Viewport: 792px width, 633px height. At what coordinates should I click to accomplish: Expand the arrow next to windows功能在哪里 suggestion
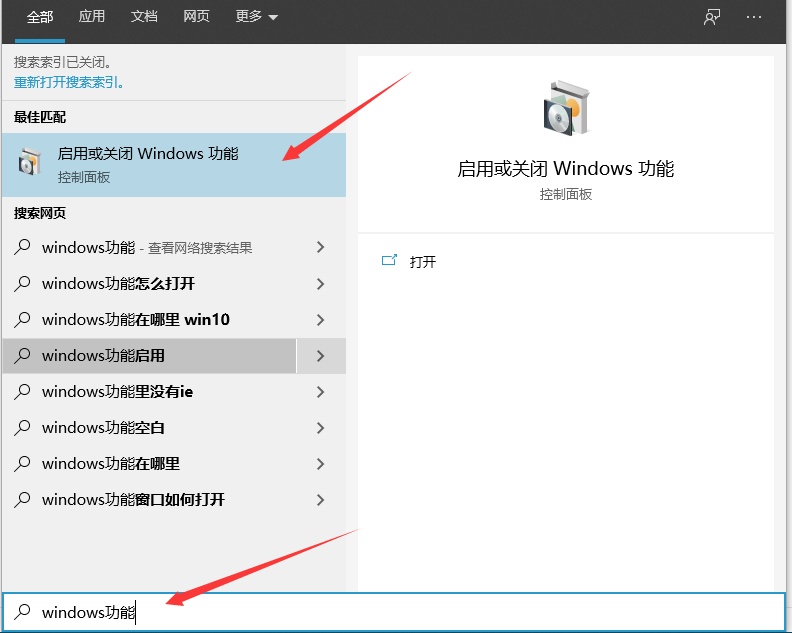[320, 464]
